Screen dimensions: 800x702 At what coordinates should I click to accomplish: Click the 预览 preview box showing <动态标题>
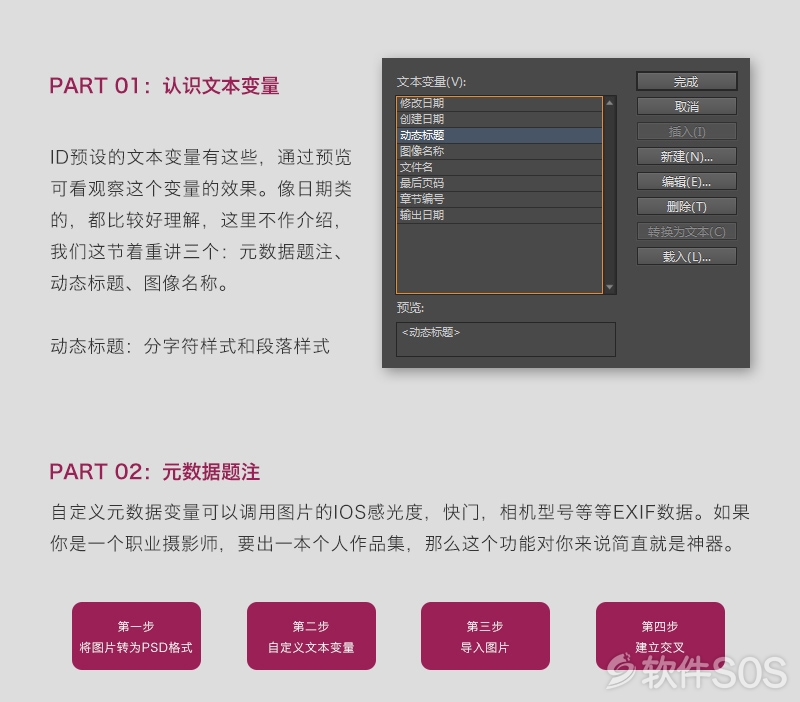(506, 339)
